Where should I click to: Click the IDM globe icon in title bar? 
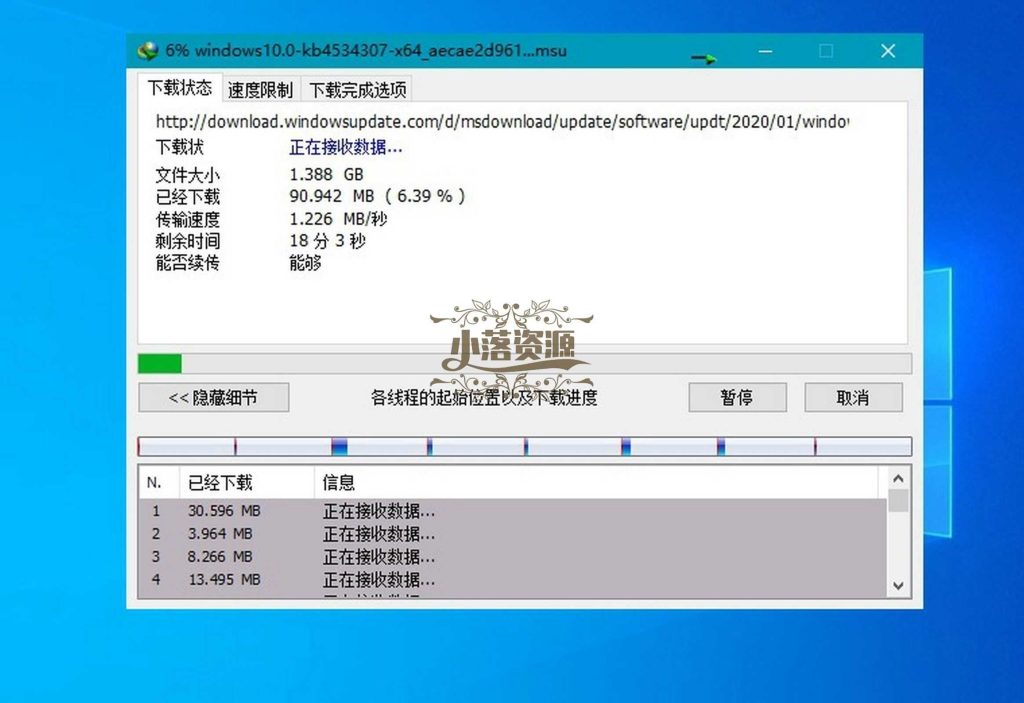coord(148,50)
